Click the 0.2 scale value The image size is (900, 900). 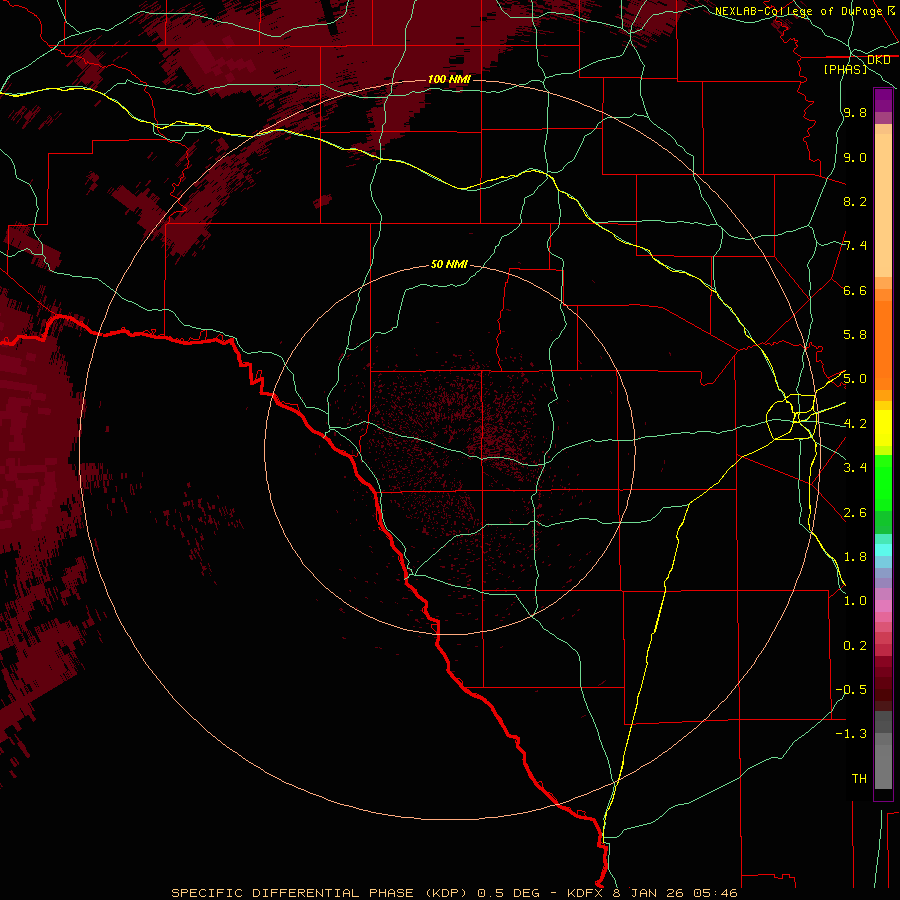tap(855, 645)
